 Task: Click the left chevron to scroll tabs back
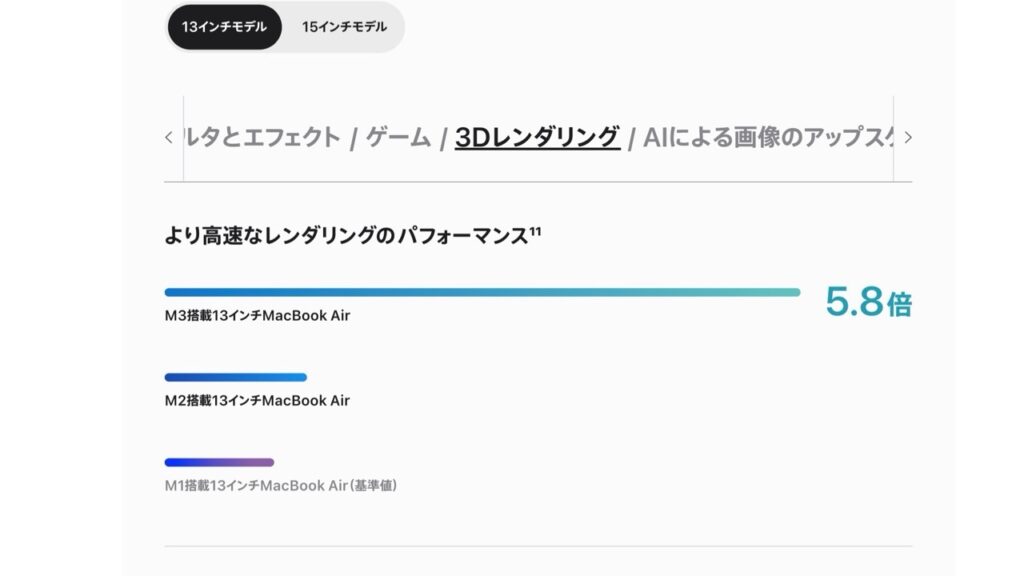tap(169, 138)
